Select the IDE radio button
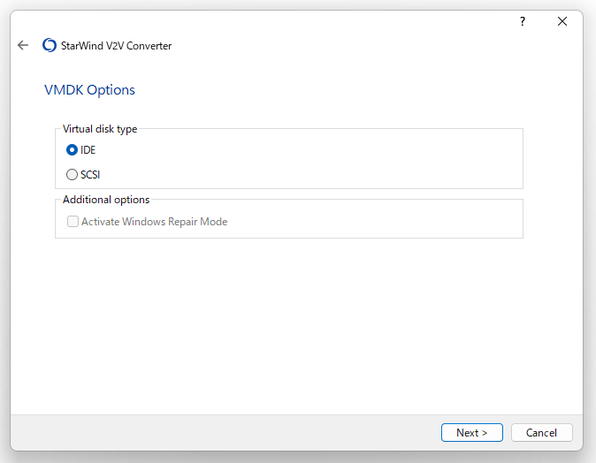596x463 pixels. (72, 150)
